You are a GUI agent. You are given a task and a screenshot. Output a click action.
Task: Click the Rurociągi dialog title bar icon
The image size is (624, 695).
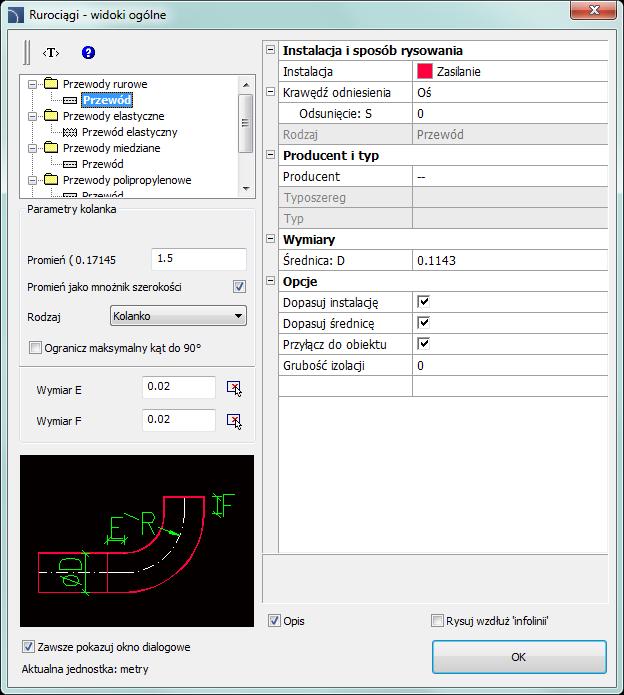point(16,15)
